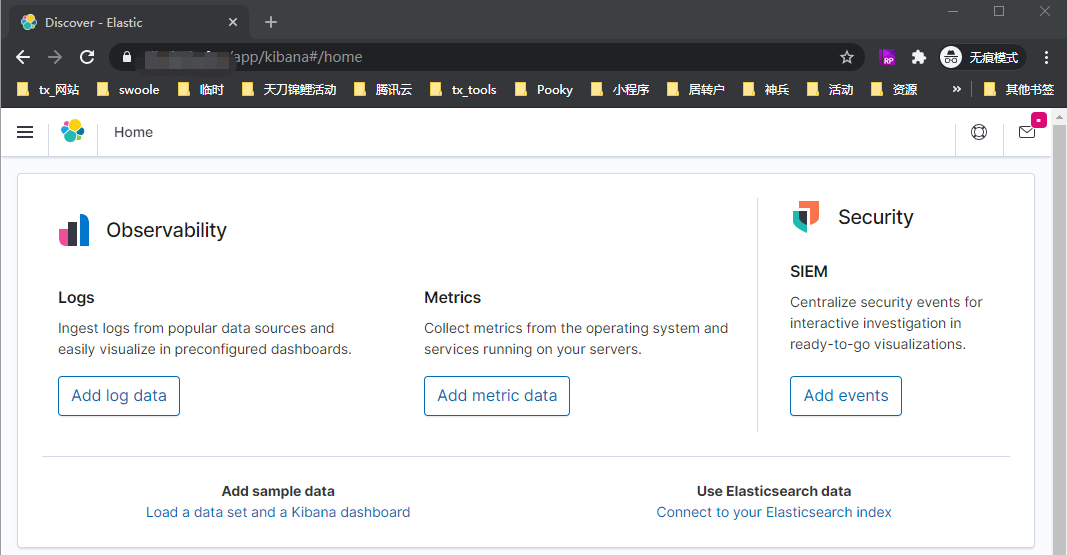
Task: Open a new browser tab
Action: 271,22
